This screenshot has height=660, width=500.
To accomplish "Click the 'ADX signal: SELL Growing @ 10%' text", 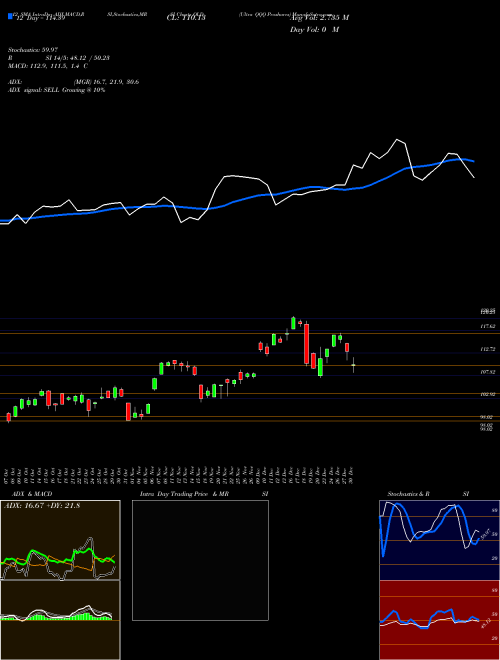I will [x=56, y=90].
